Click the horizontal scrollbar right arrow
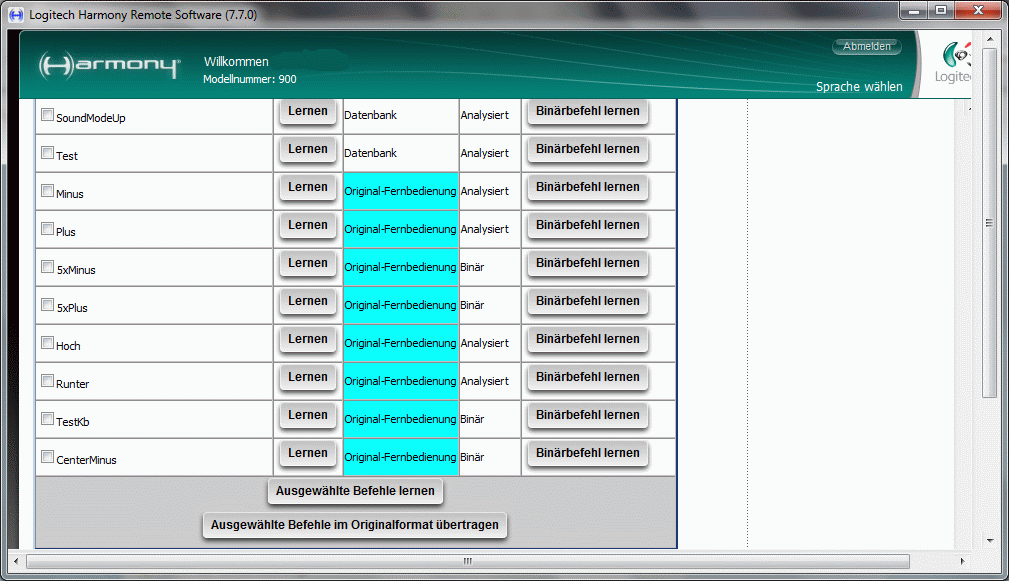Viewport: 1009px width, 581px height. click(x=962, y=561)
